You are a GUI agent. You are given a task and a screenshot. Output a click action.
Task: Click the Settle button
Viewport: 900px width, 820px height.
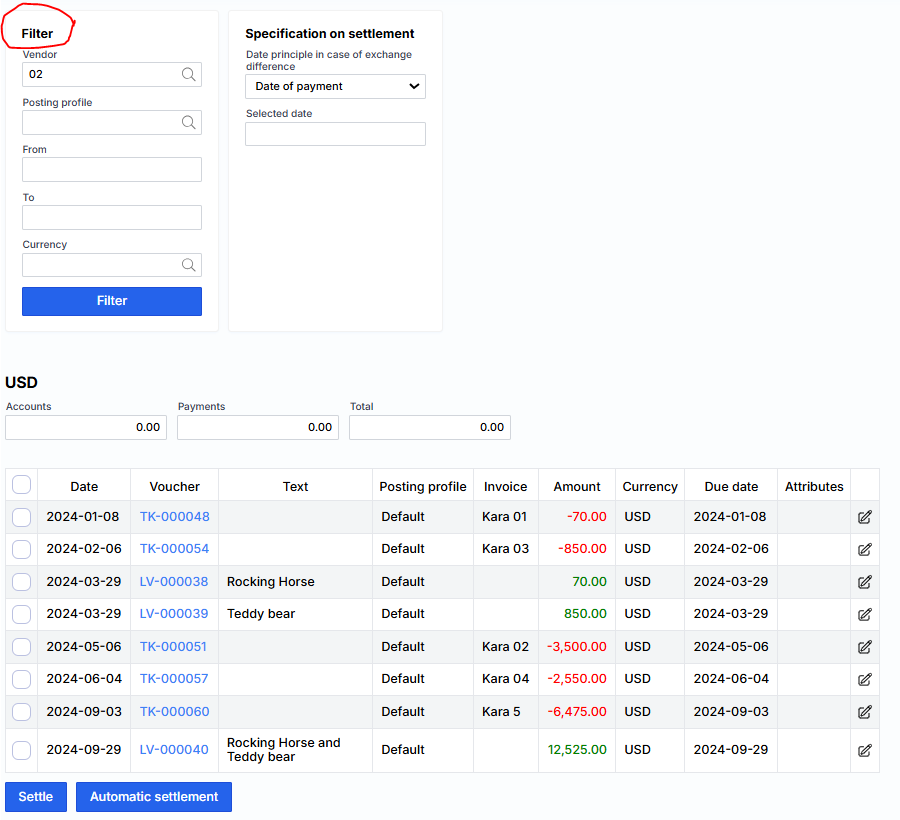point(35,797)
